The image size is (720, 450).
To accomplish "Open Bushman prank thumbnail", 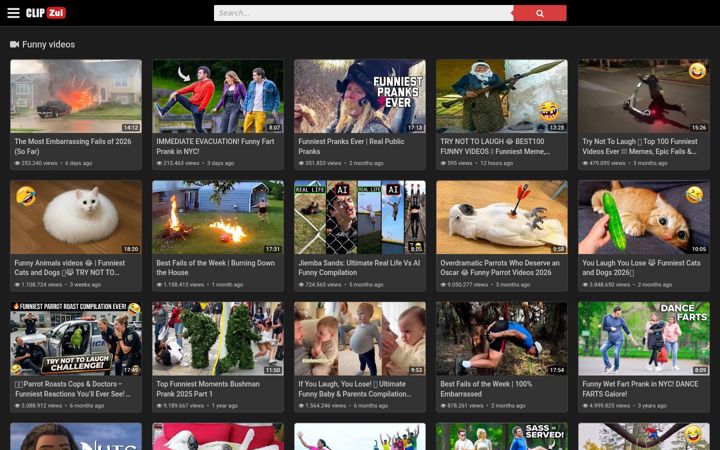I will [x=218, y=338].
